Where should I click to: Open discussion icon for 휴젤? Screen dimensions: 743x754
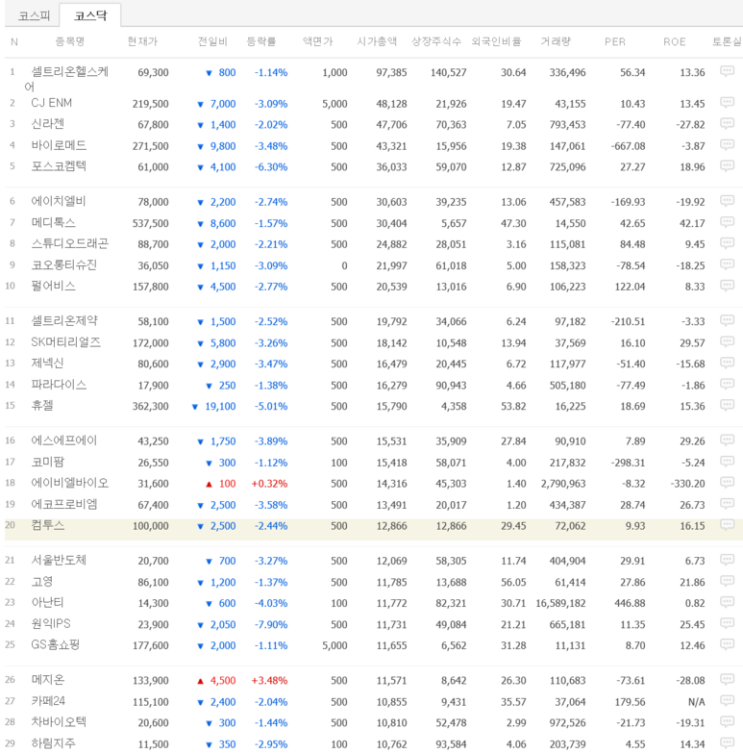tap(727, 405)
